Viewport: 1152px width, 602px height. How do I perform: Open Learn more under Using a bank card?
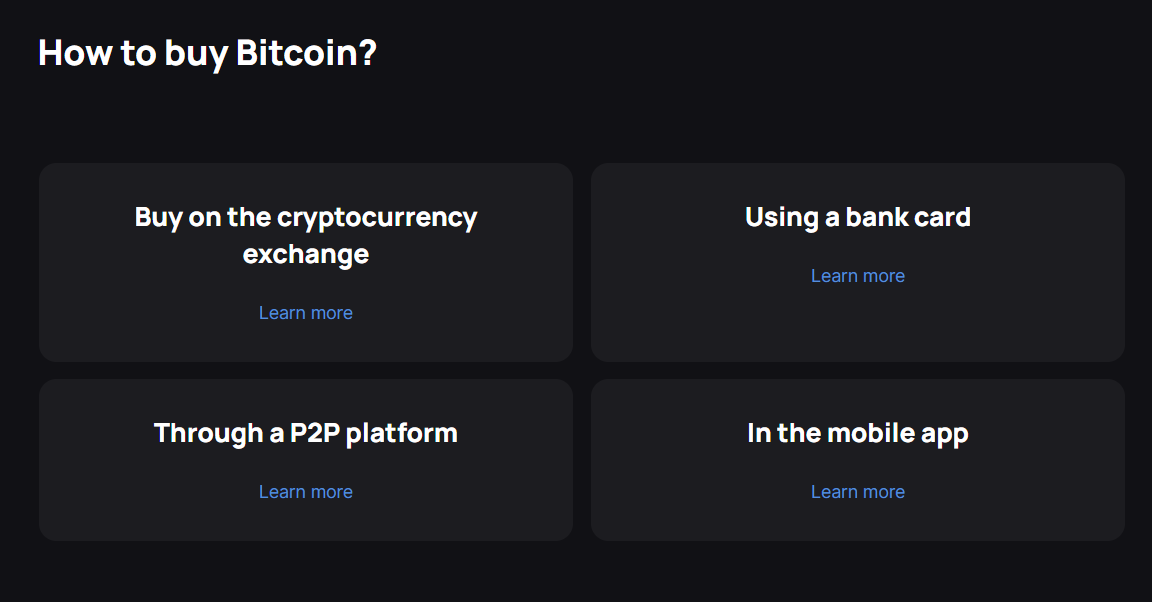[x=857, y=276]
